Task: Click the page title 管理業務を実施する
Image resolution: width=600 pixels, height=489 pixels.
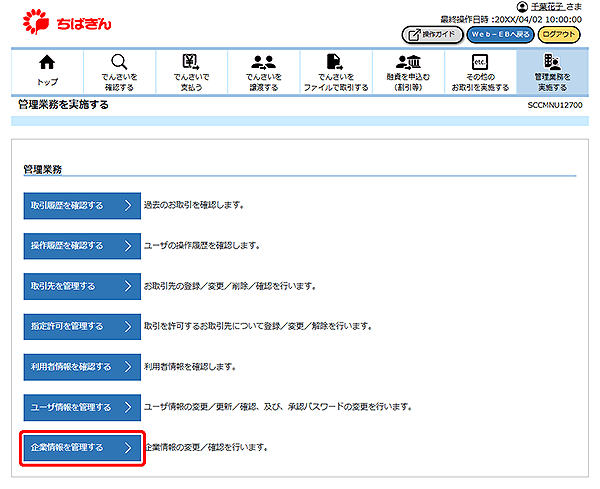Action: (64, 104)
